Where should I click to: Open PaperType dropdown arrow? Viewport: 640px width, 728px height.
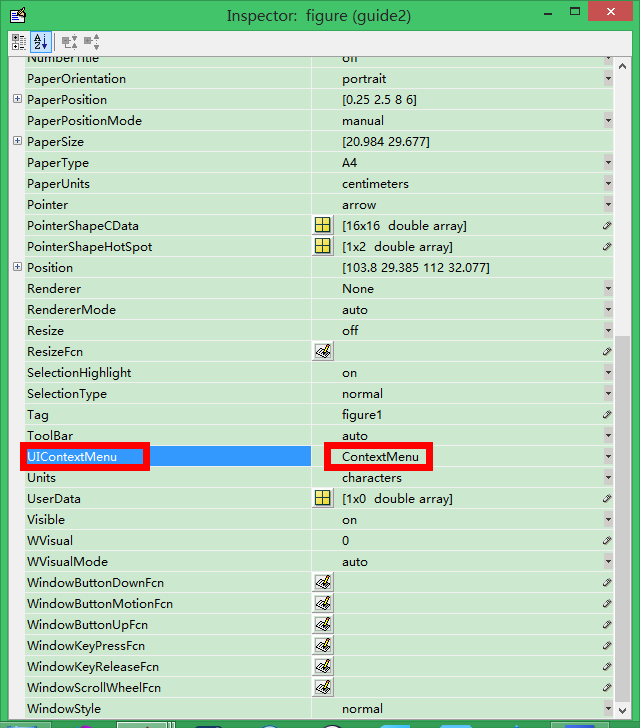coord(608,162)
